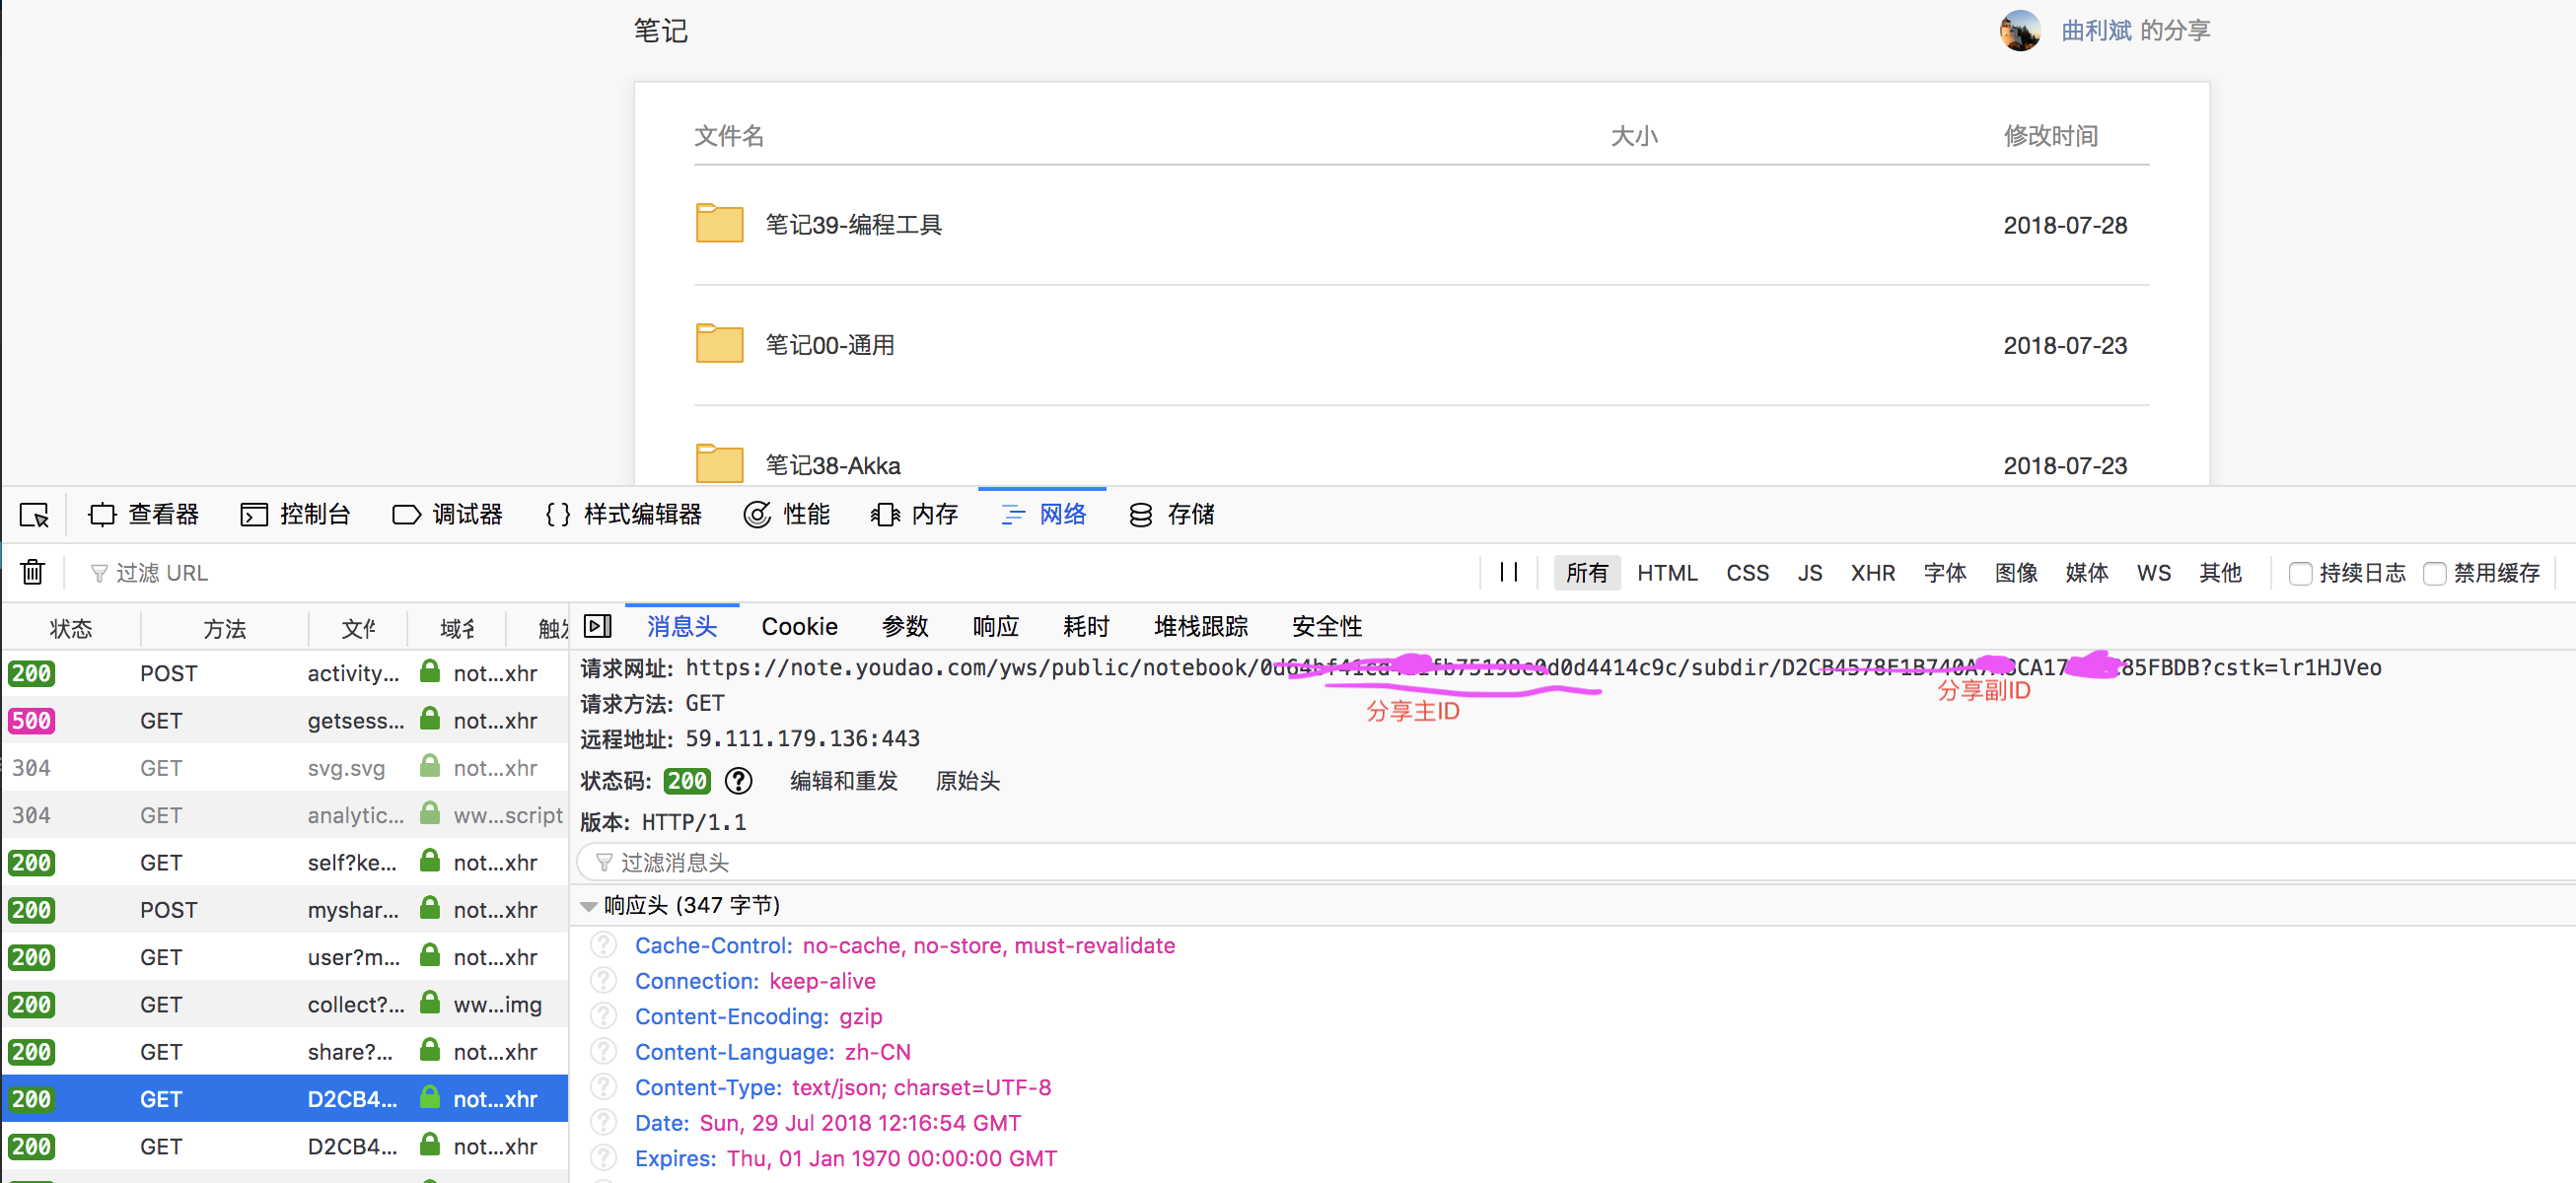Open the 笔记39-编程工具 folder
The image size is (2576, 1183).
tap(853, 225)
